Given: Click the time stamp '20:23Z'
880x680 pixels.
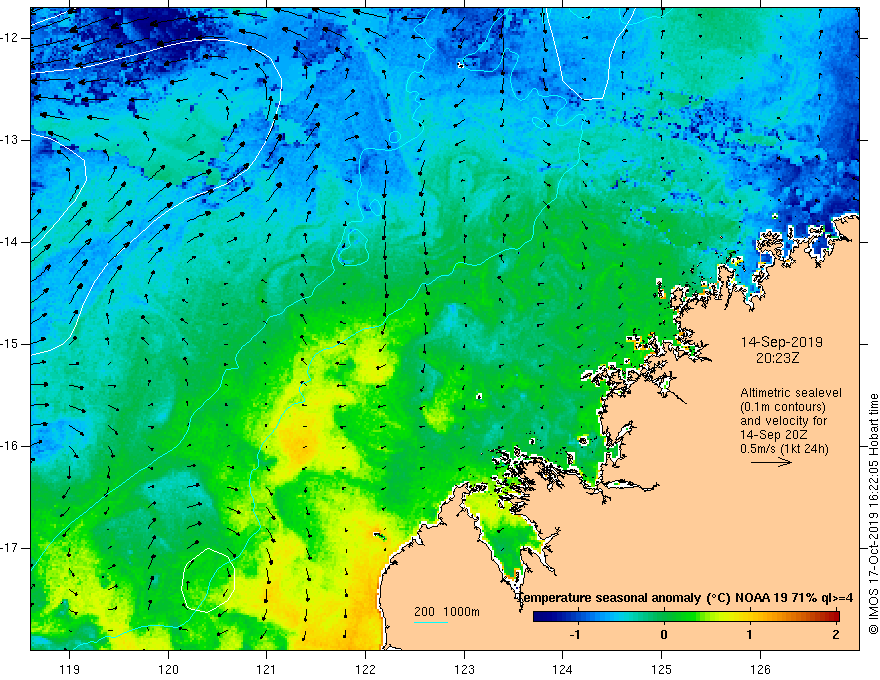Looking at the screenshot, I should tap(777, 358).
